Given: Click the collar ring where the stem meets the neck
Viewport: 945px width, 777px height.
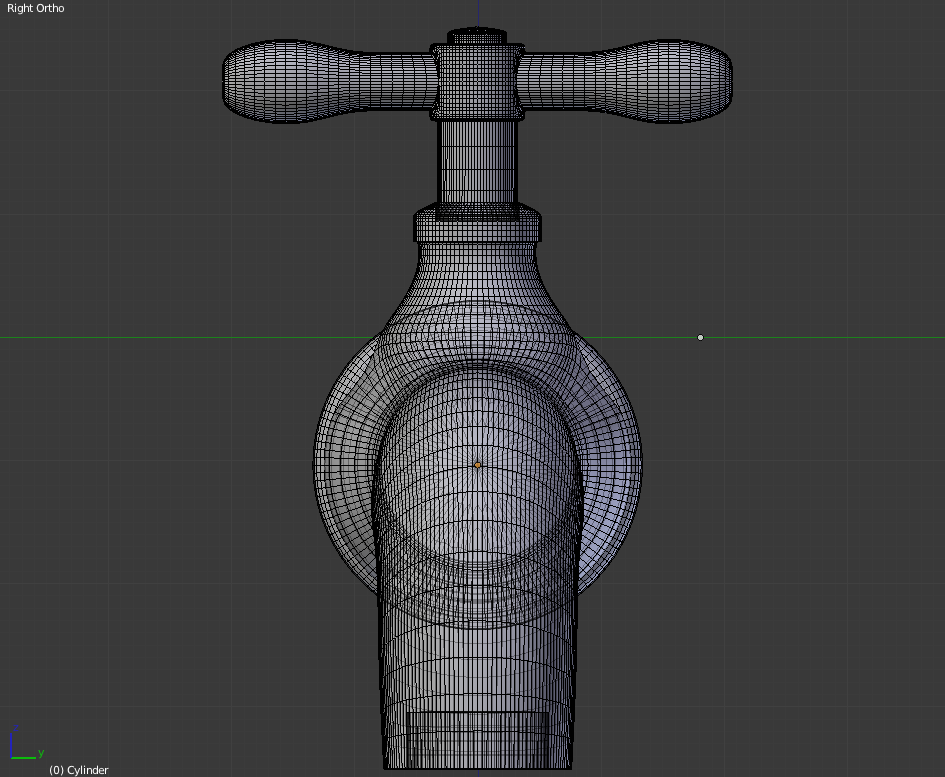Looking at the screenshot, I should [x=477, y=222].
